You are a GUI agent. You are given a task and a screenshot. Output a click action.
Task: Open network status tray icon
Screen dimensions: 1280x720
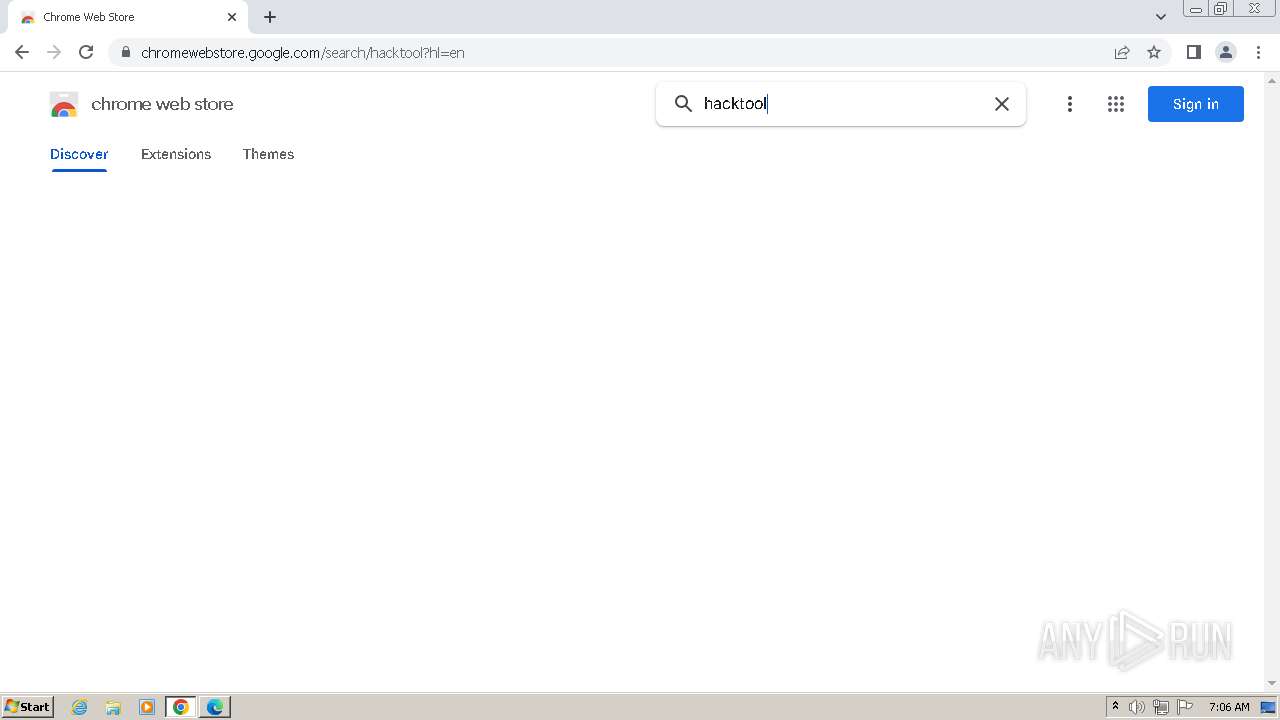point(1161,707)
